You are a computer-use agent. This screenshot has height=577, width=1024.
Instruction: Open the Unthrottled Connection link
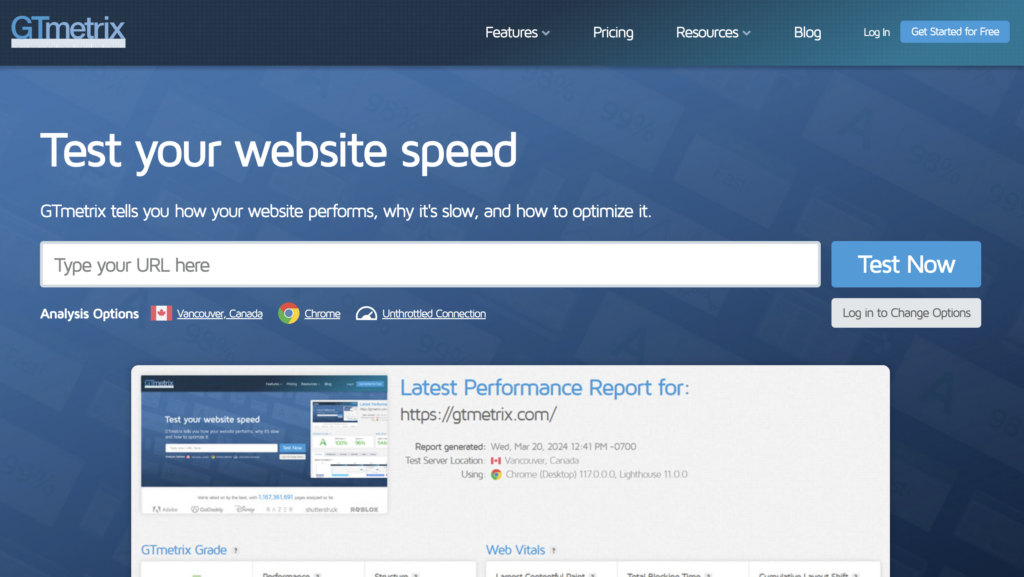pyautogui.click(x=433, y=312)
